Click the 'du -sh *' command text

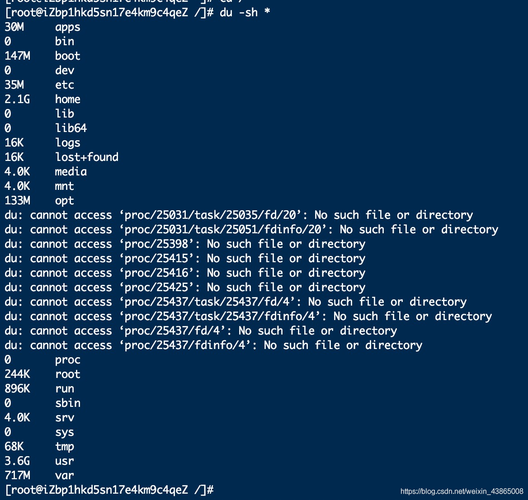(245, 12)
